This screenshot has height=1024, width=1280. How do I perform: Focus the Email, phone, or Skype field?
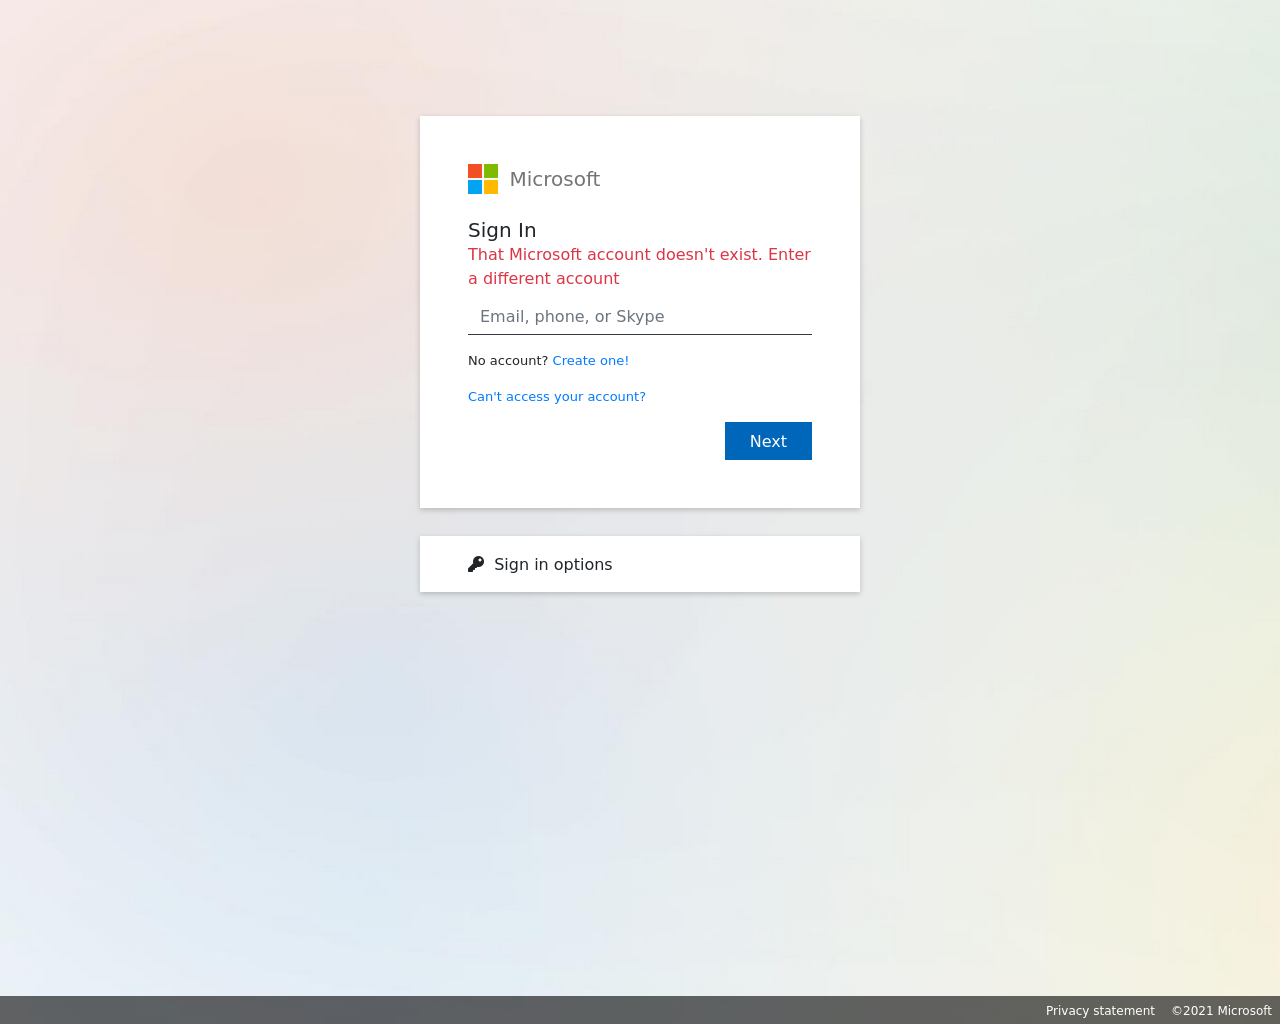pos(640,317)
